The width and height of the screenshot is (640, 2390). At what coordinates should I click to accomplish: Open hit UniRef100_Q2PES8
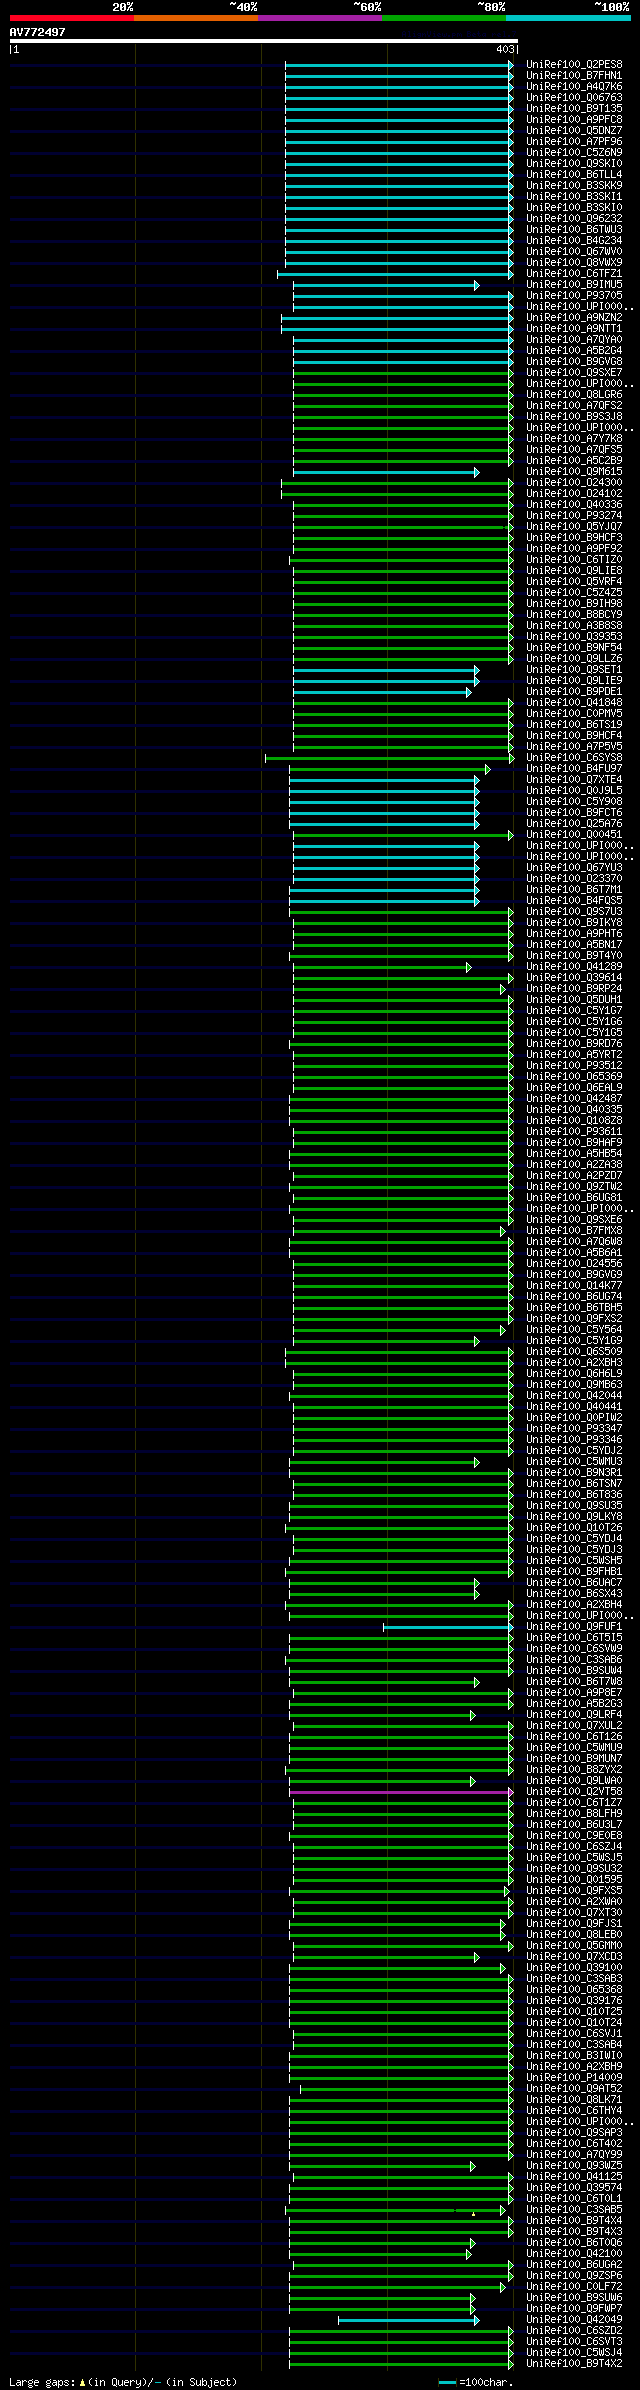point(574,65)
